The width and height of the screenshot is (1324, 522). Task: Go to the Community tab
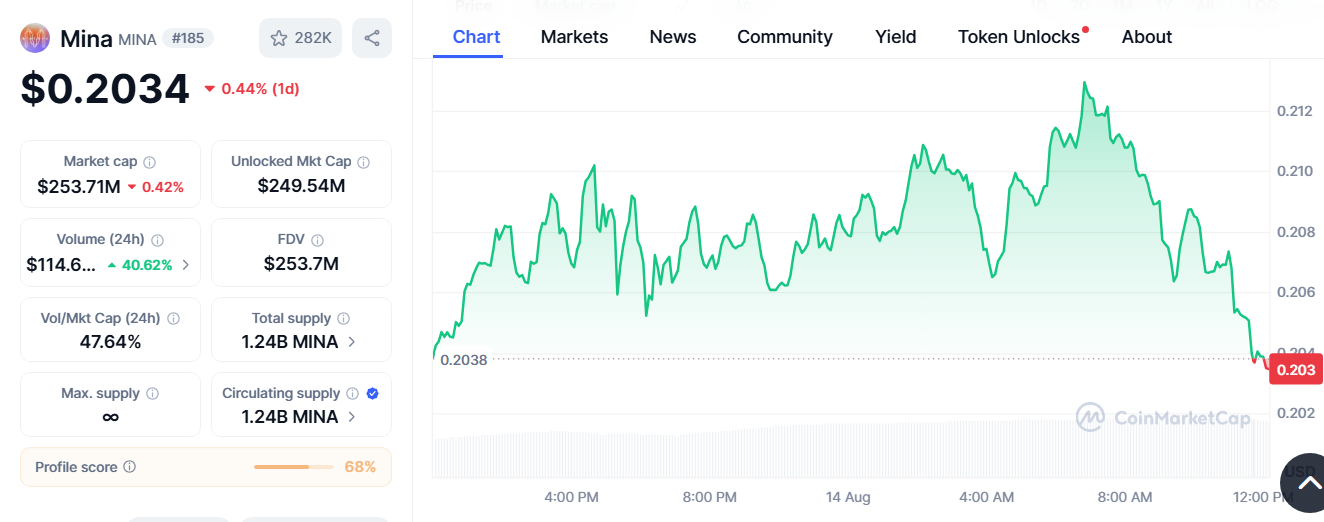coord(785,37)
